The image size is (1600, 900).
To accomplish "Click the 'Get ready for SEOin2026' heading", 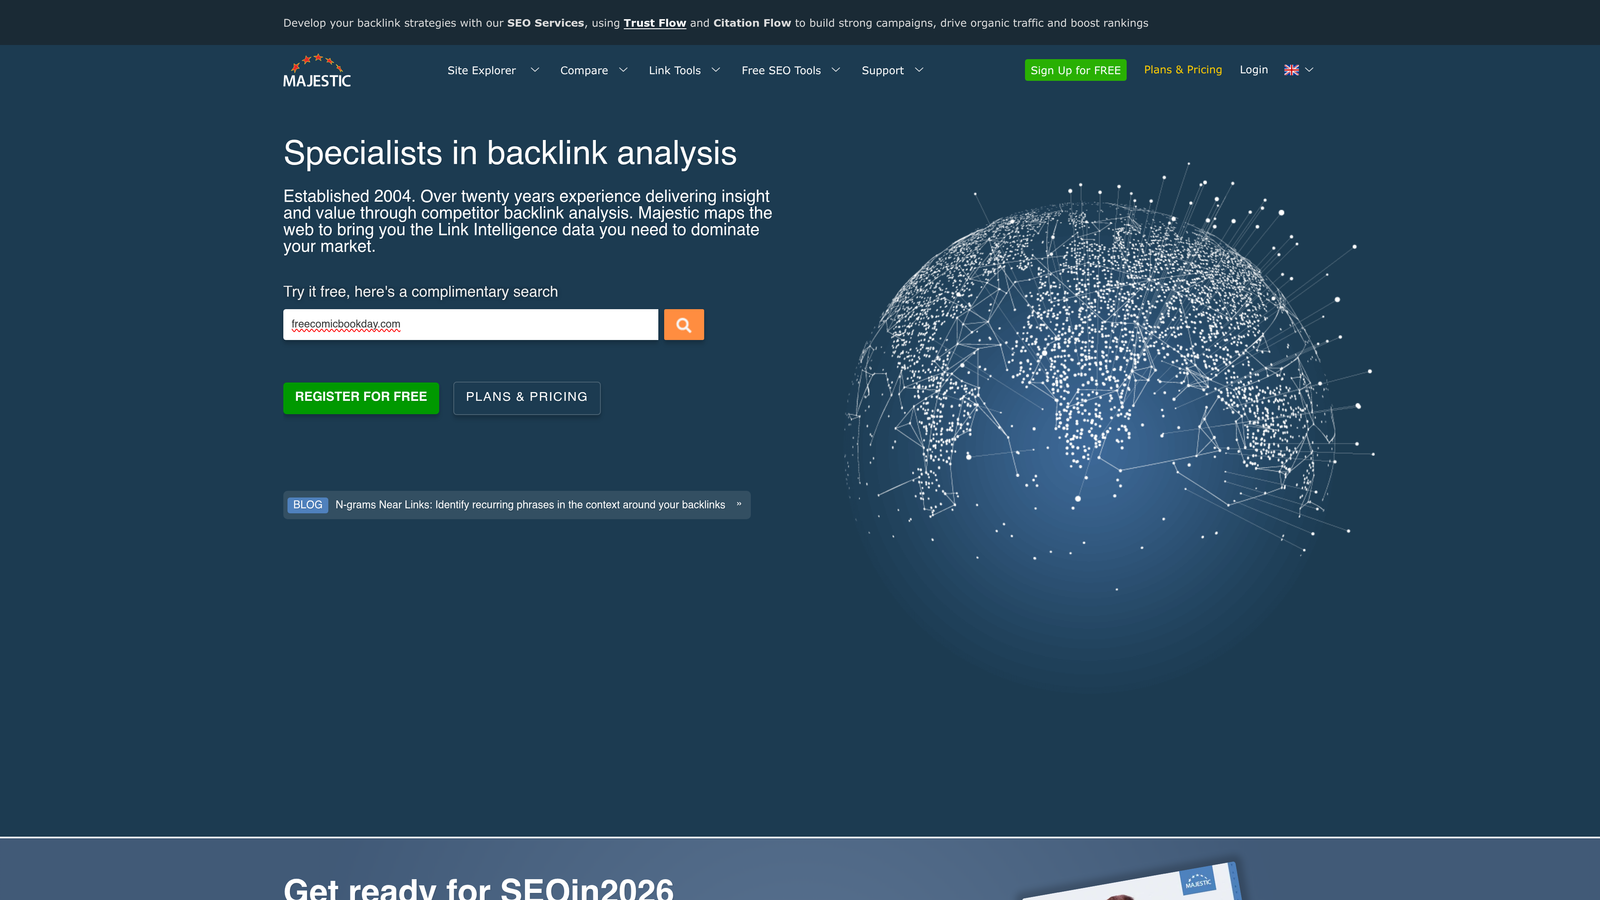I will (x=479, y=888).
